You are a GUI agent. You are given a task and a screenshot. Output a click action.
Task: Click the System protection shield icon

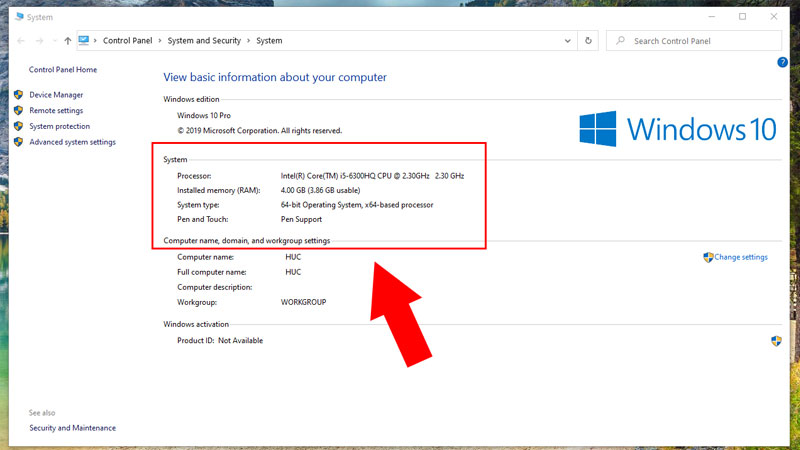point(18,127)
